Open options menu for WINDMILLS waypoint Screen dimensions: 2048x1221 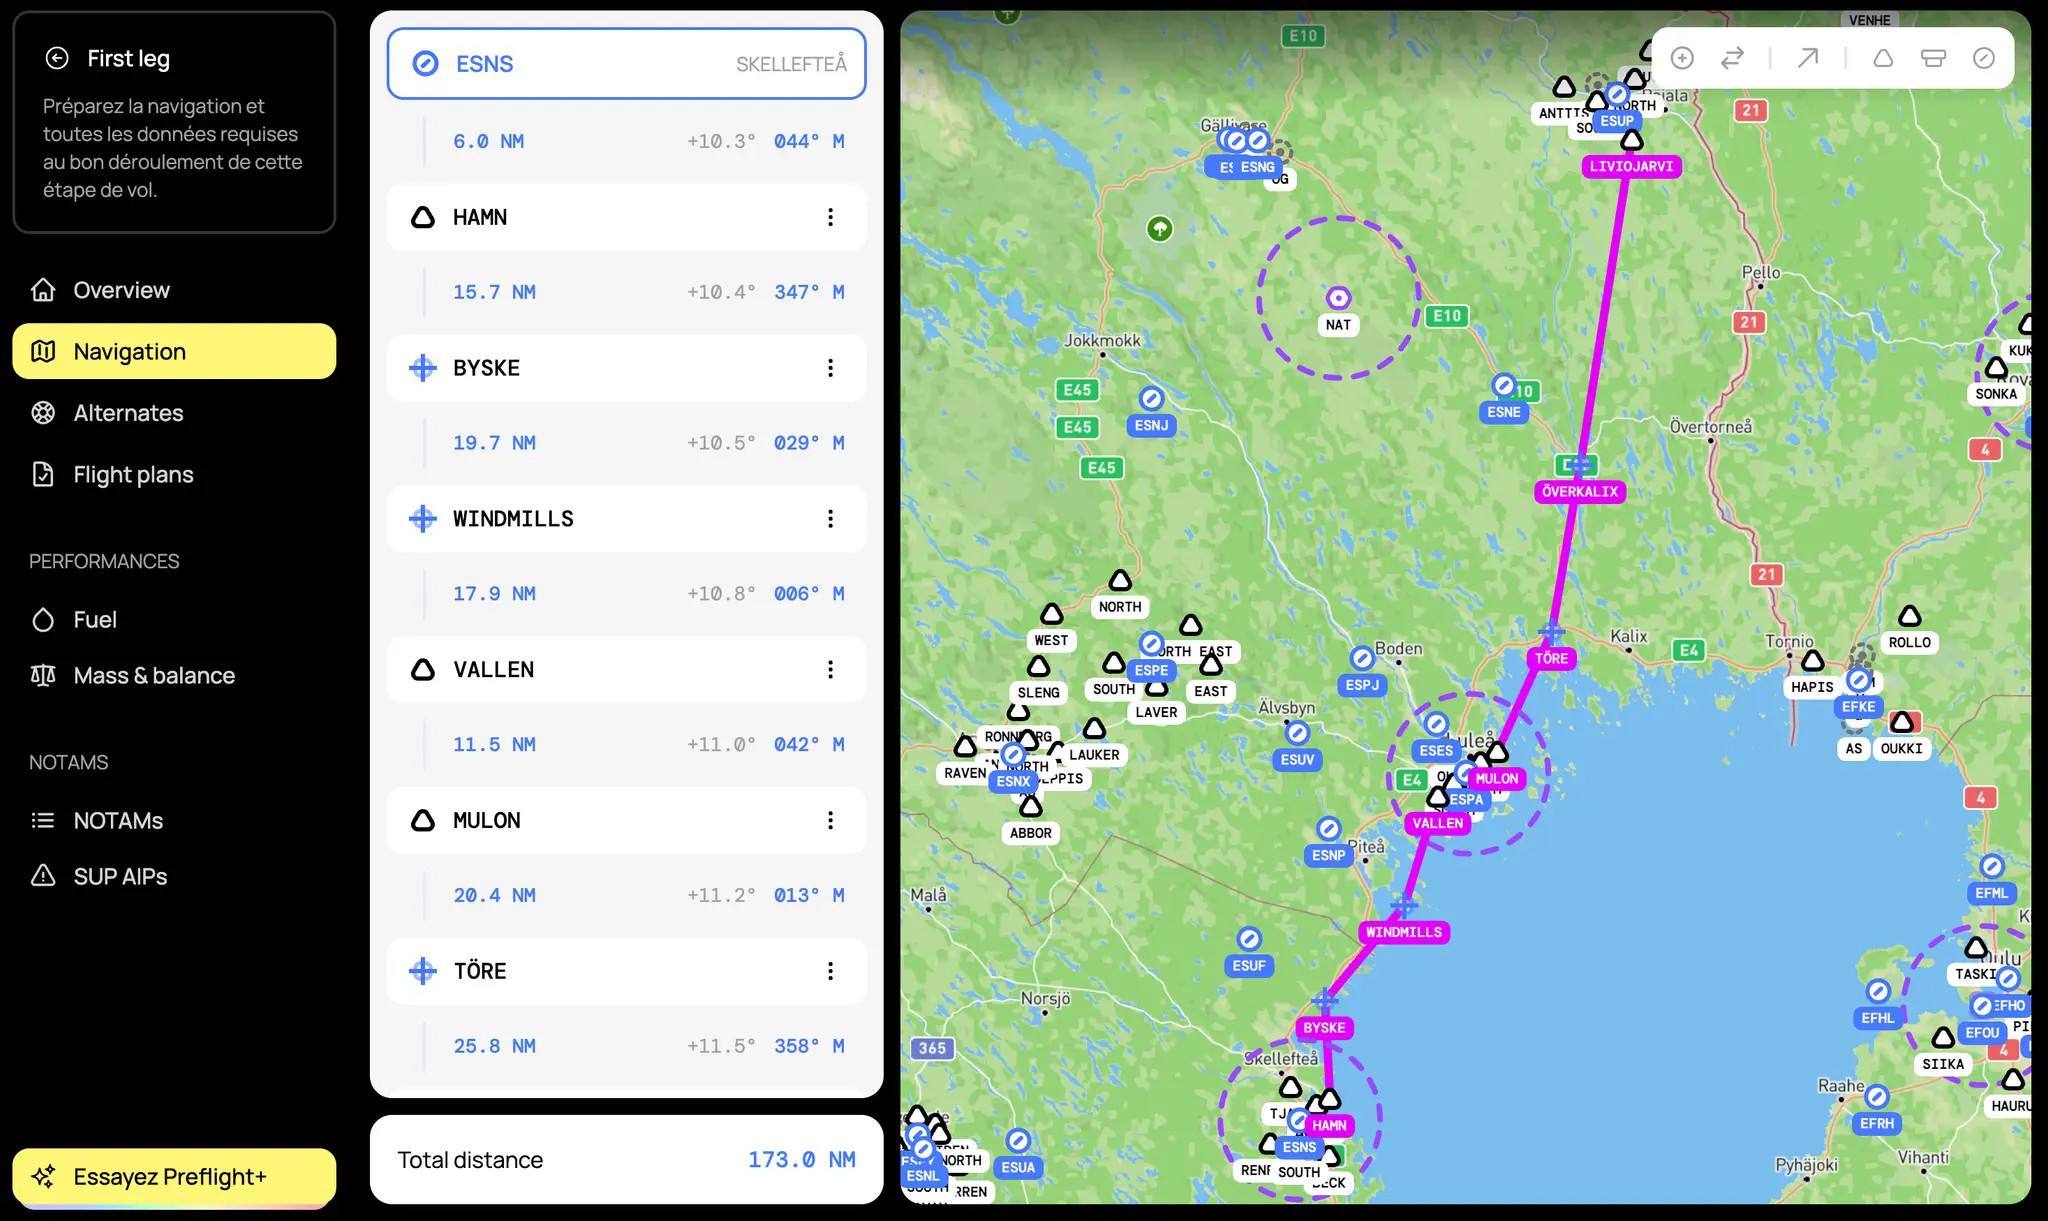pos(830,518)
